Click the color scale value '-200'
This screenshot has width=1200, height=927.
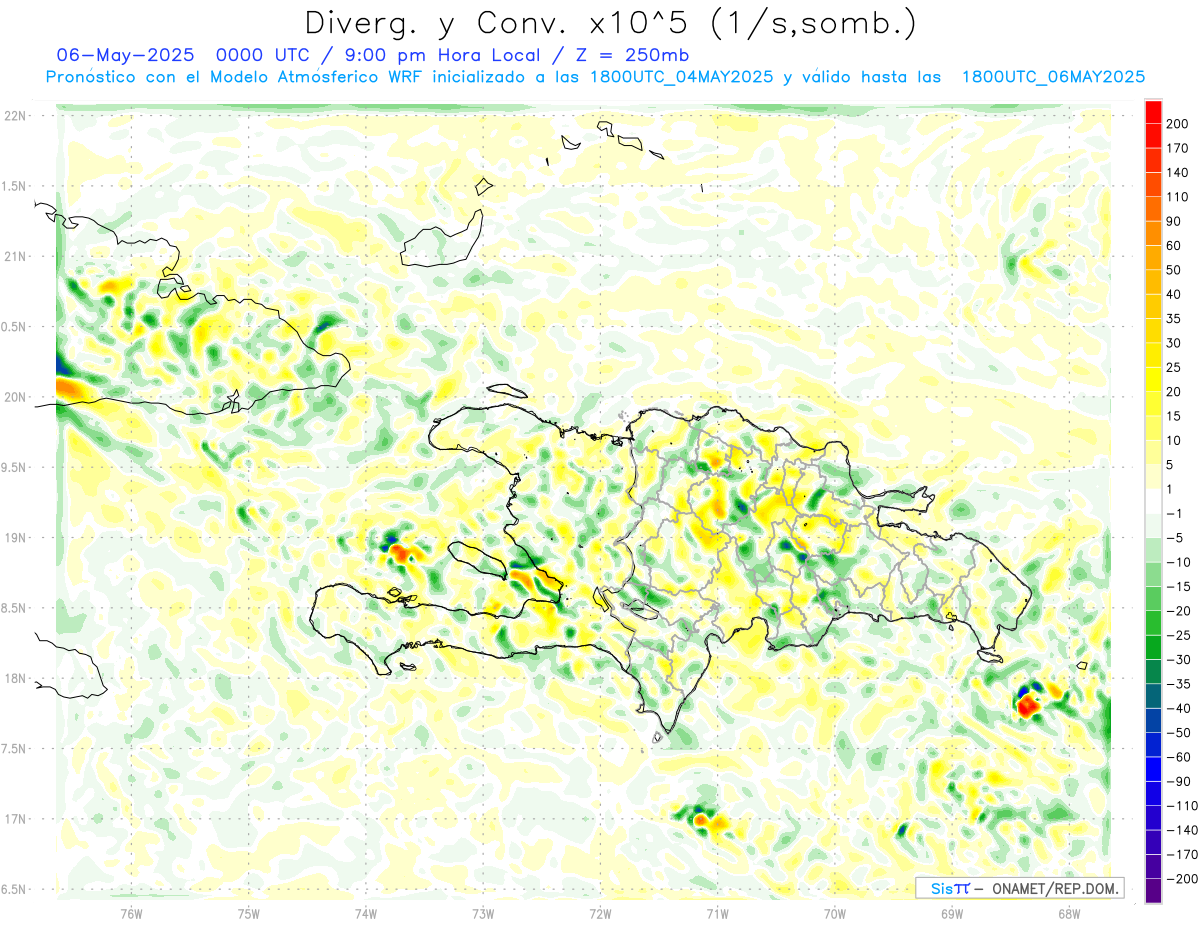coord(1184,879)
